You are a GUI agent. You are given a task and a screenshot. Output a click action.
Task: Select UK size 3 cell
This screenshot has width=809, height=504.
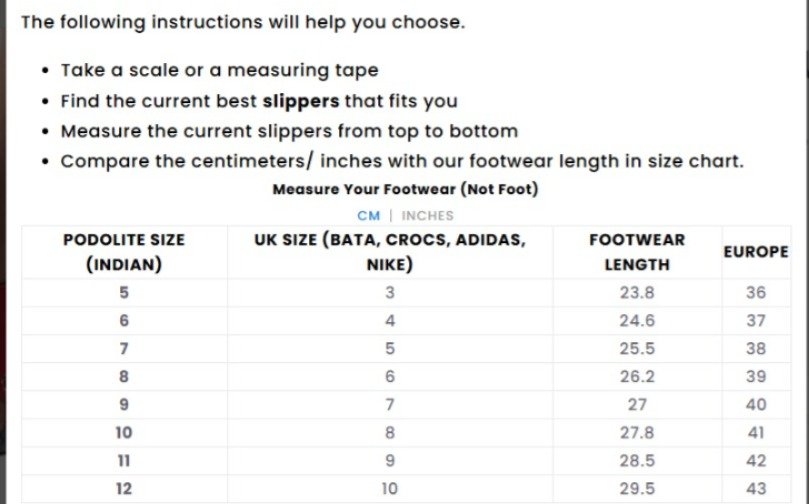[390, 293]
